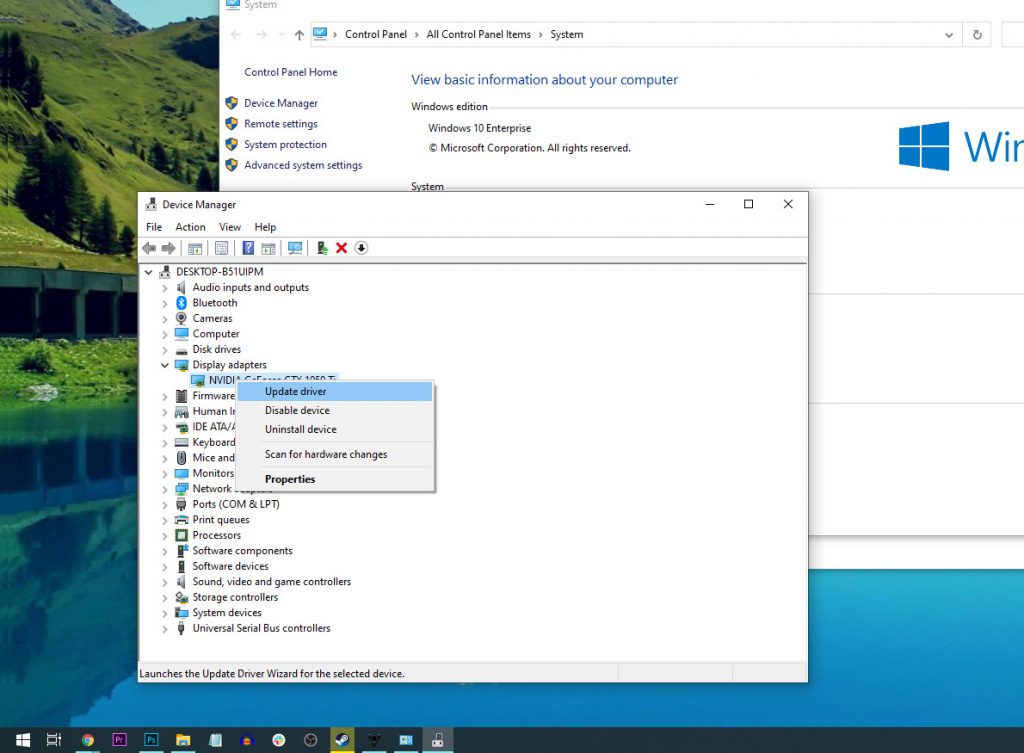Open the Windows Start menu
The width and height of the screenshot is (1024, 753).
pos(23,740)
